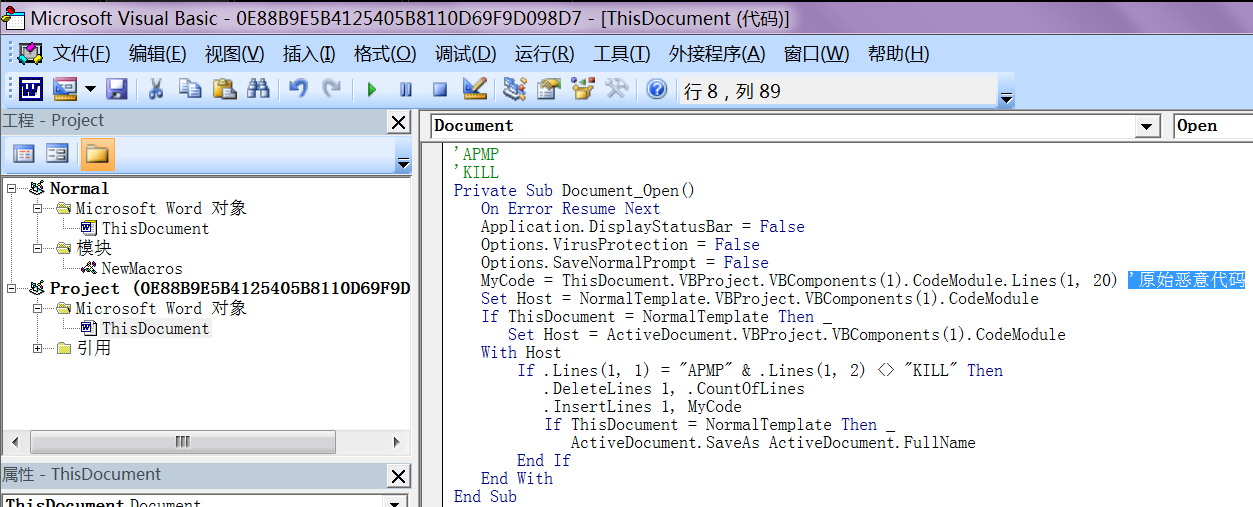Open the 外接程序(A) menu

(717, 53)
